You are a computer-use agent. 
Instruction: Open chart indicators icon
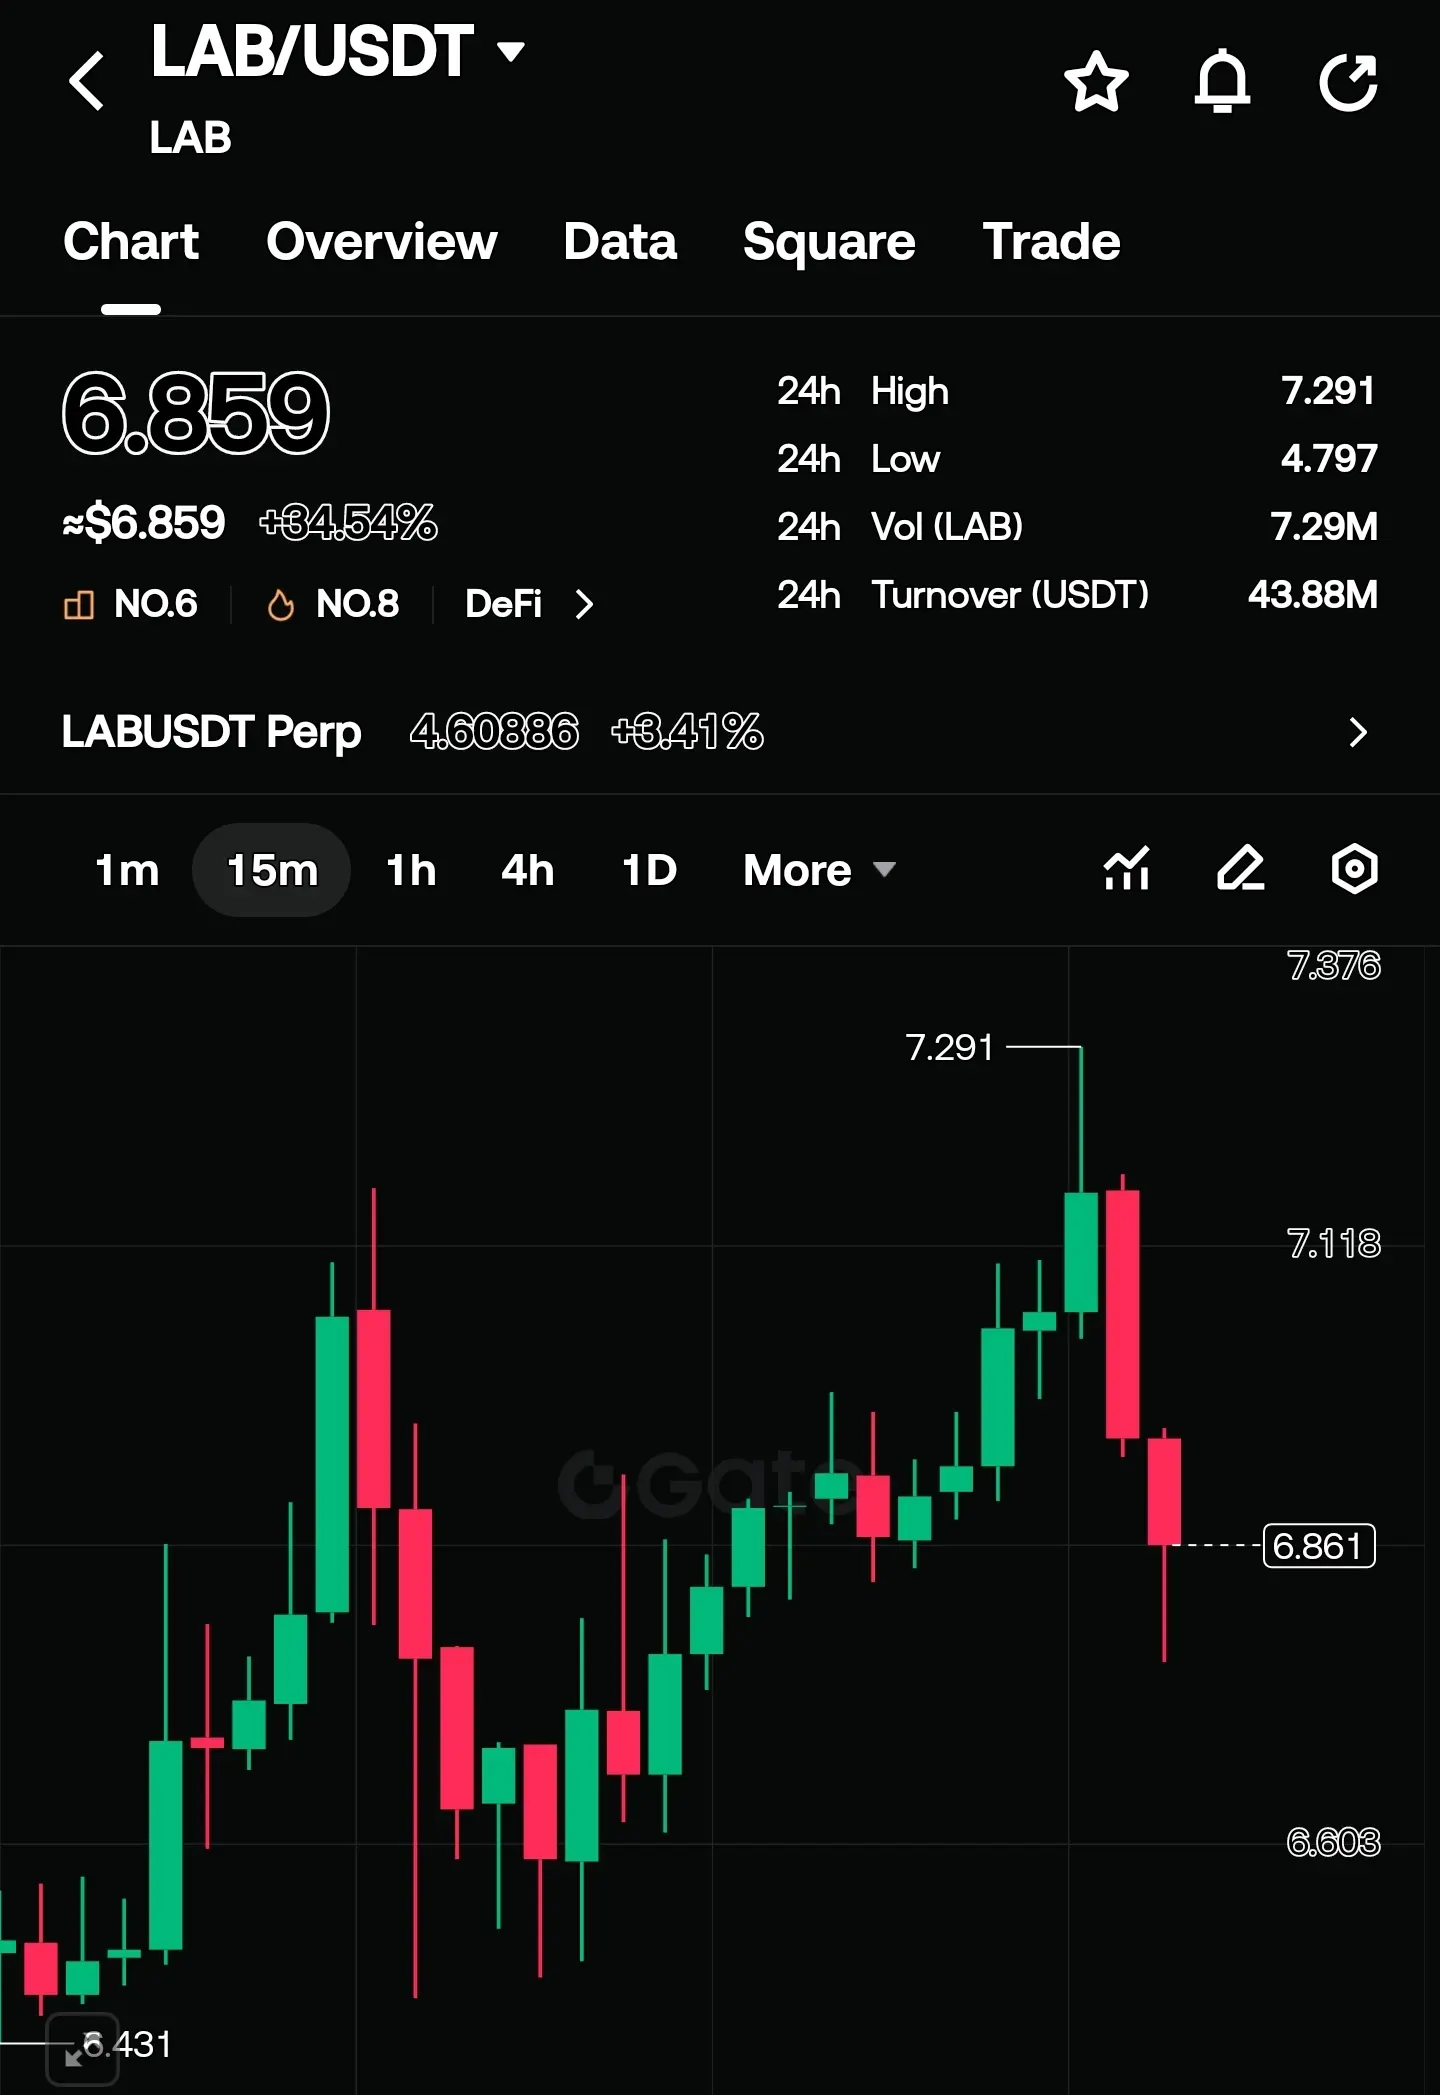[x=1126, y=868]
